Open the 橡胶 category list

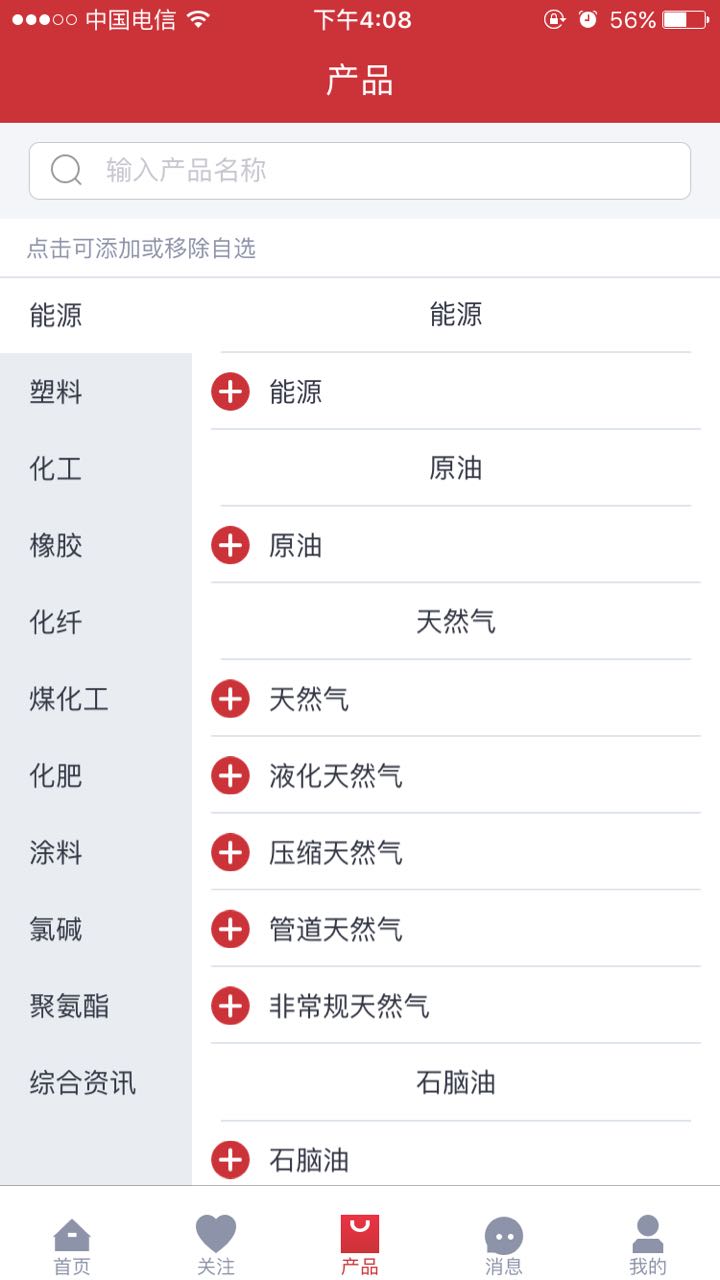coord(56,546)
